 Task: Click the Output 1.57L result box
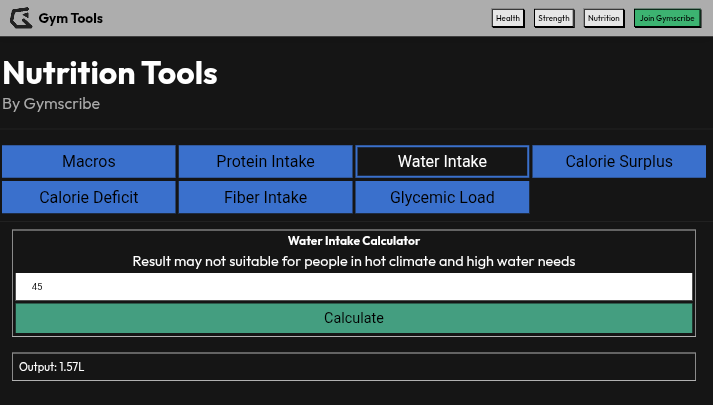[x=354, y=367]
